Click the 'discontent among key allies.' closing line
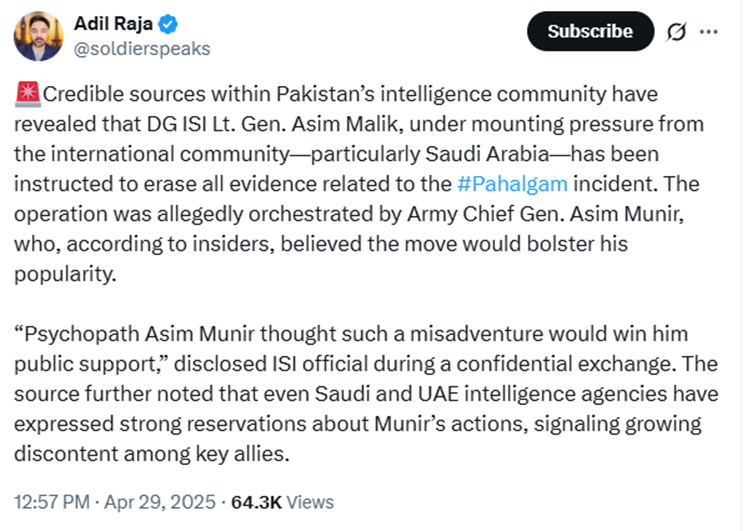The width and height of the screenshot is (747, 531). (x=152, y=454)
